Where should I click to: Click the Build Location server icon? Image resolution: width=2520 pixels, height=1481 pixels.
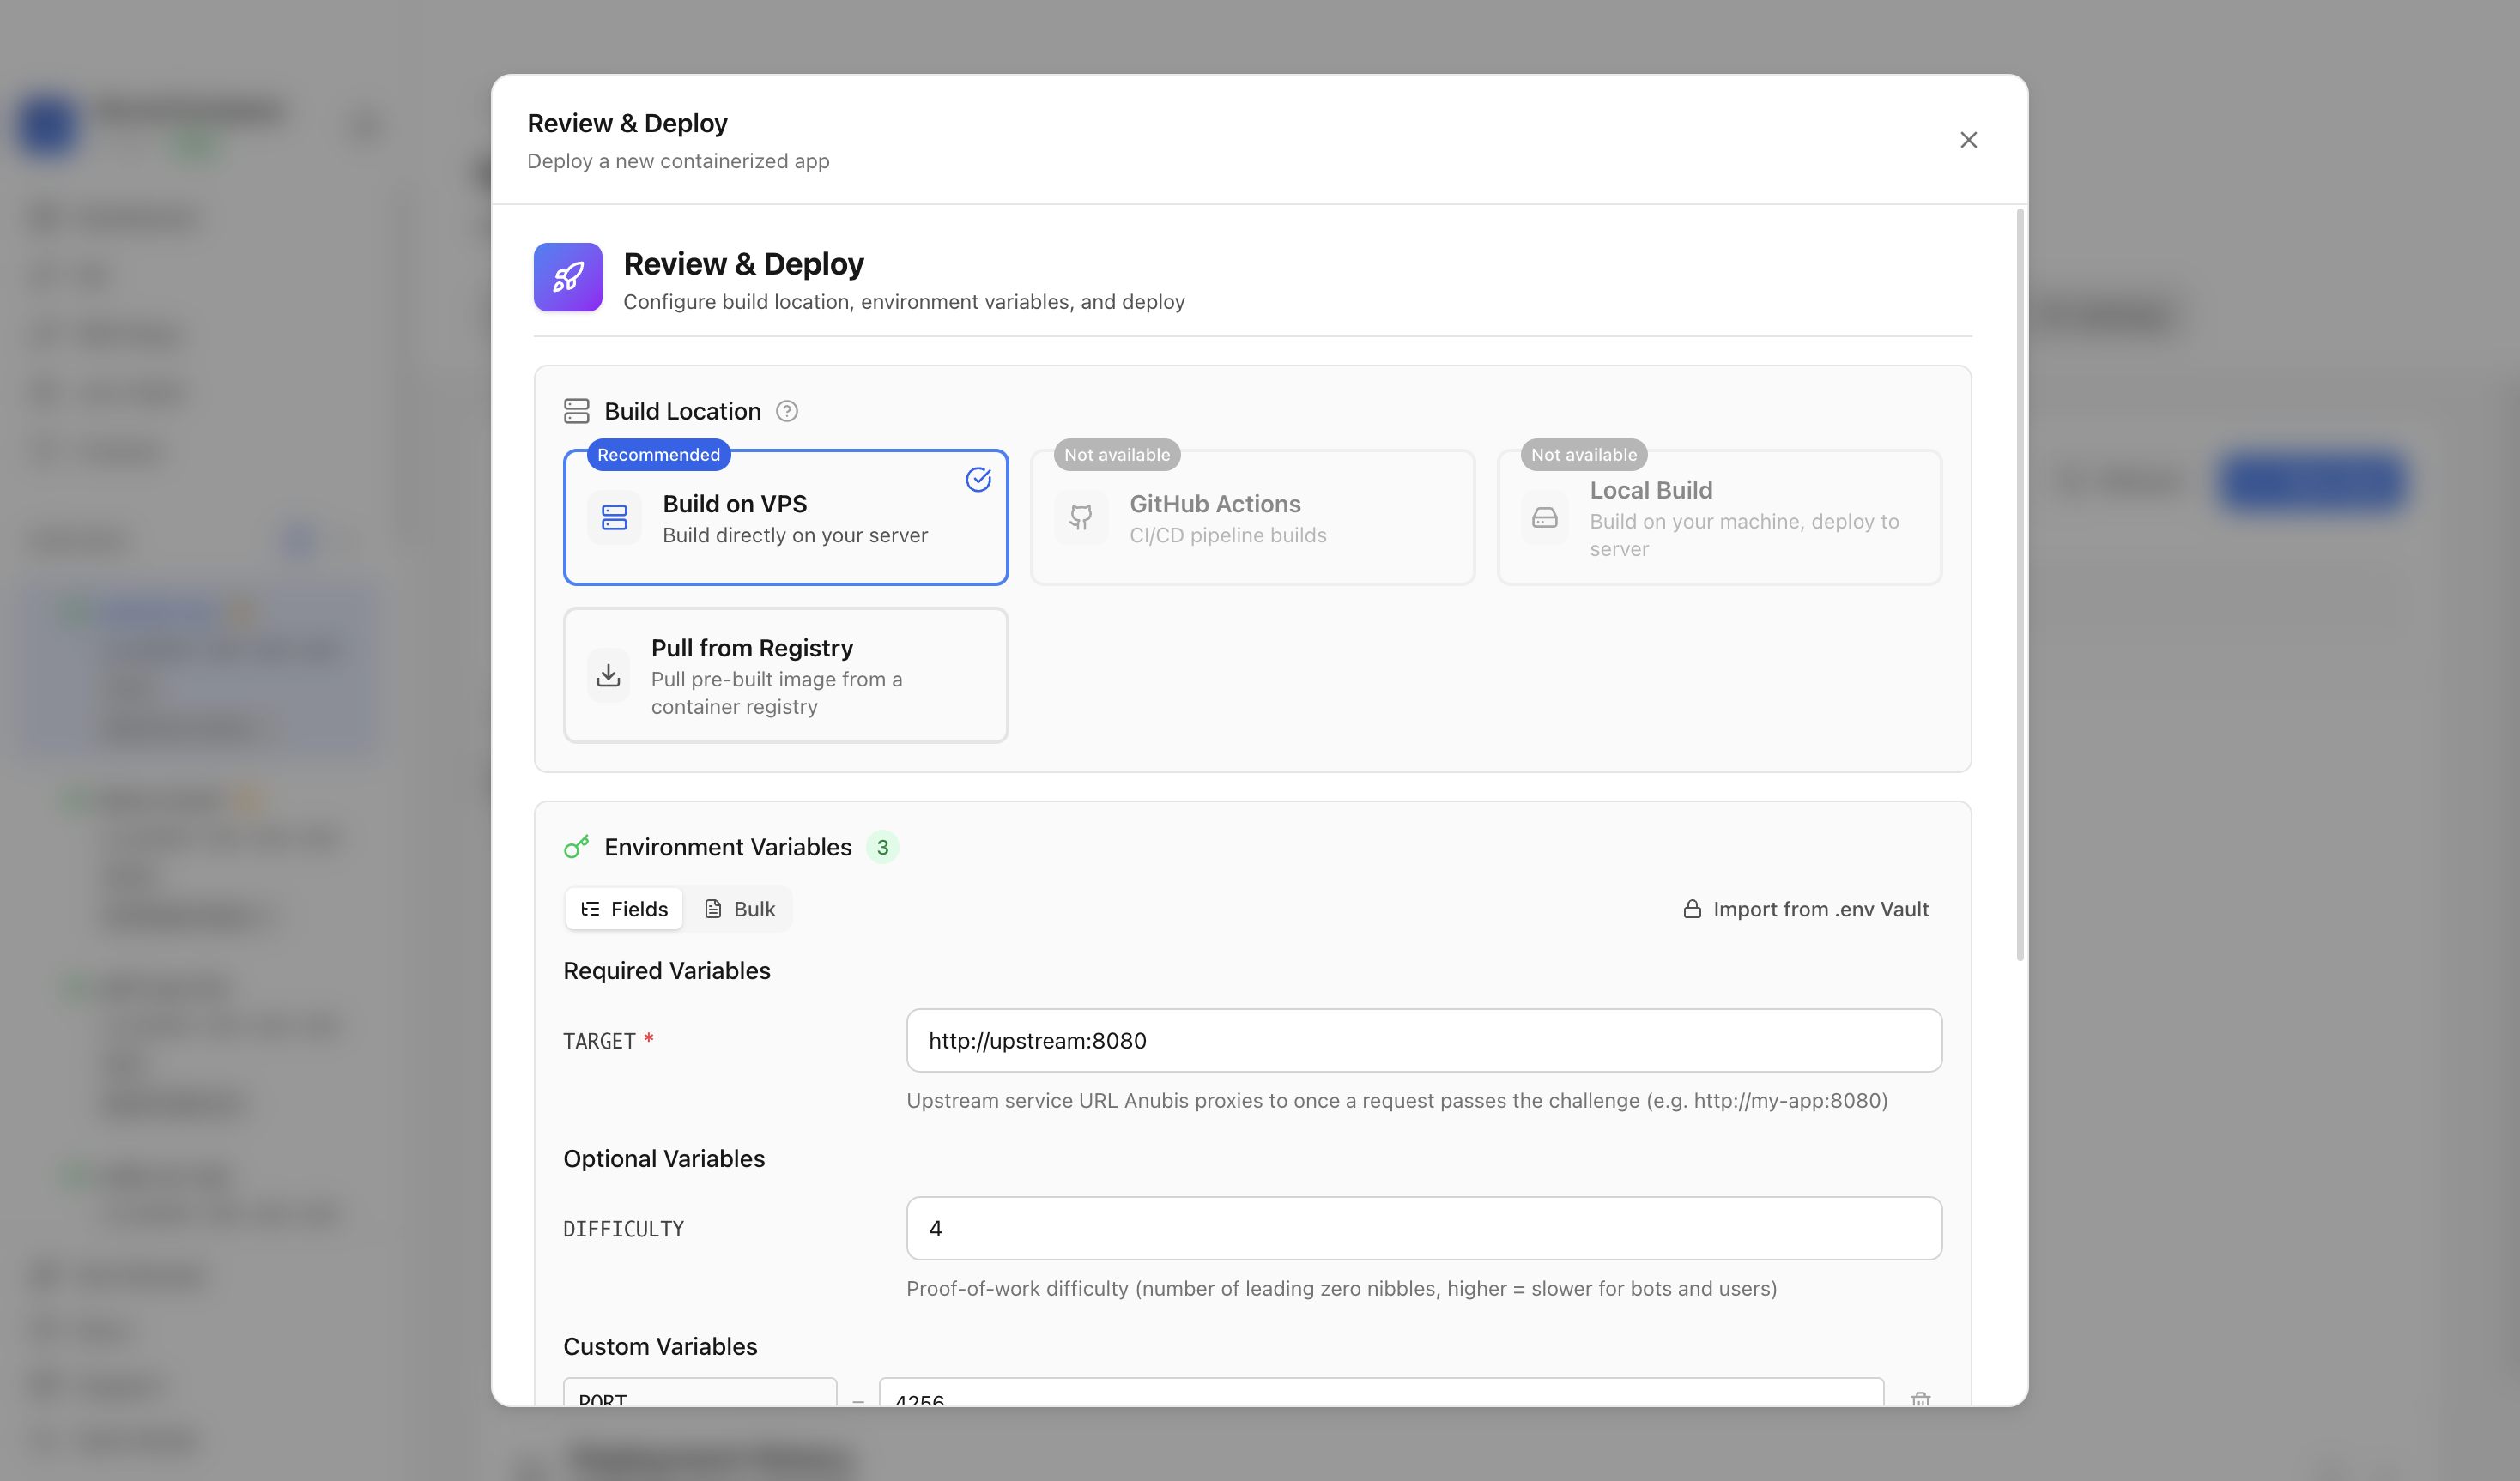tap(577, 411)
